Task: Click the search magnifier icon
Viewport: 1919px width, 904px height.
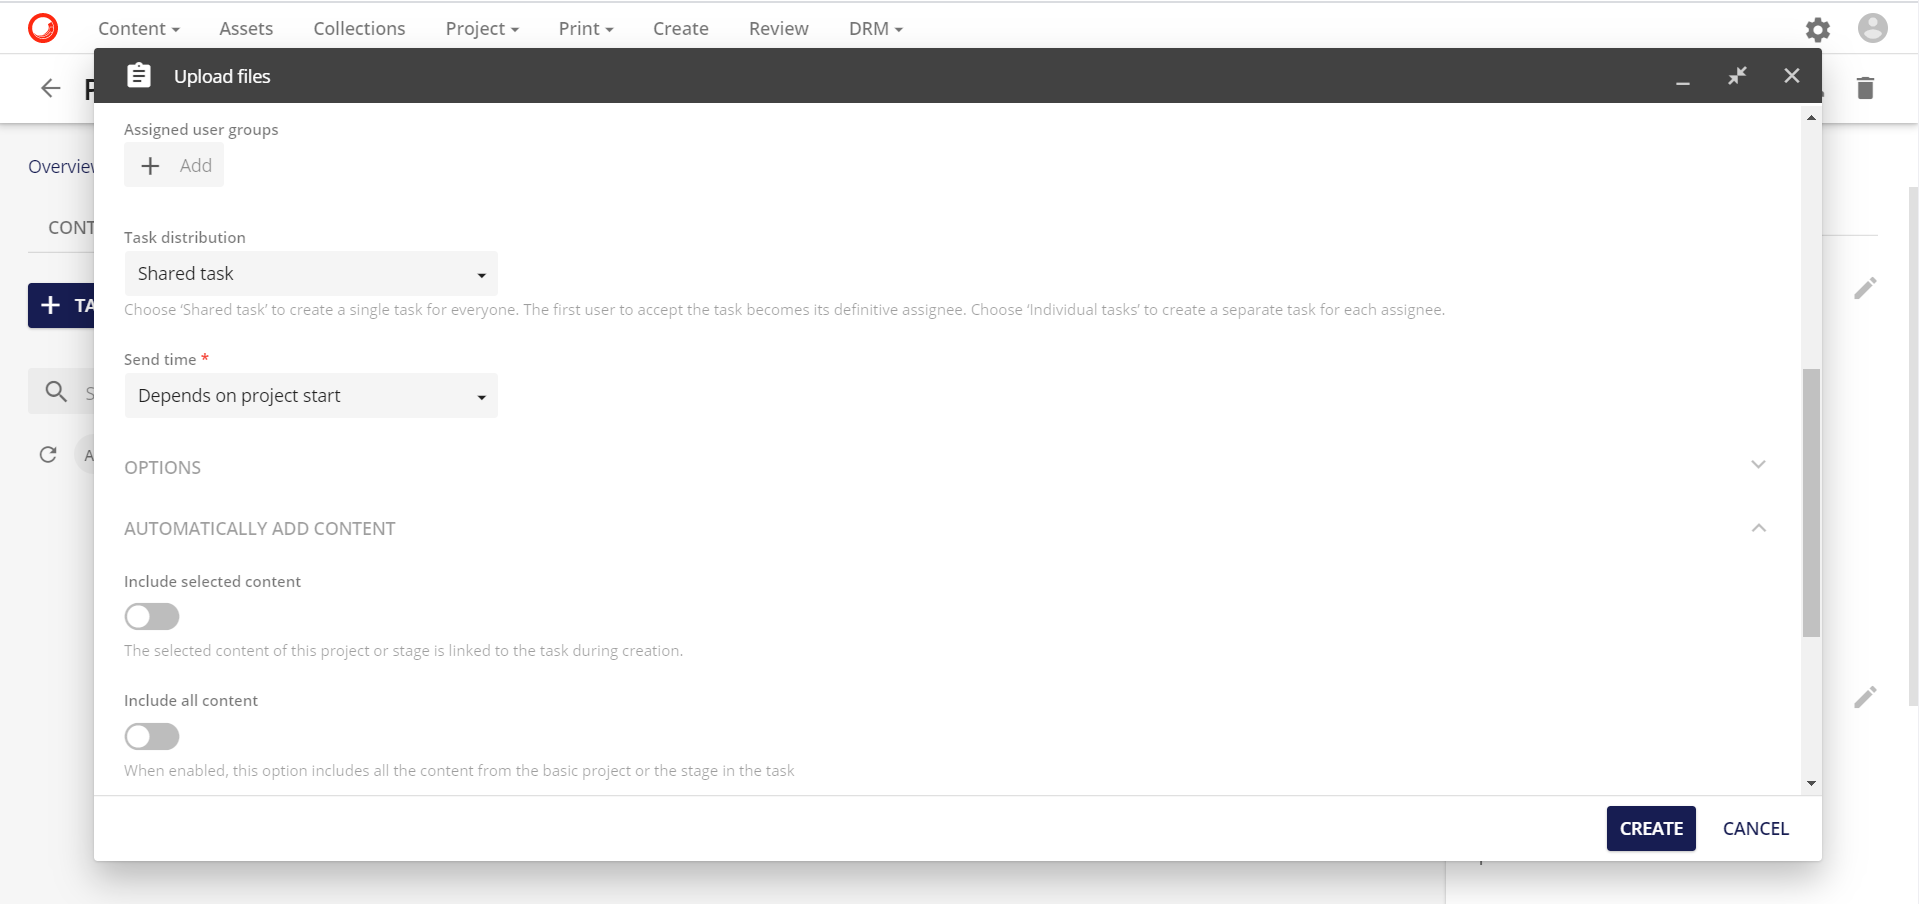Action: pyautogui.click(x=56, y=391)
